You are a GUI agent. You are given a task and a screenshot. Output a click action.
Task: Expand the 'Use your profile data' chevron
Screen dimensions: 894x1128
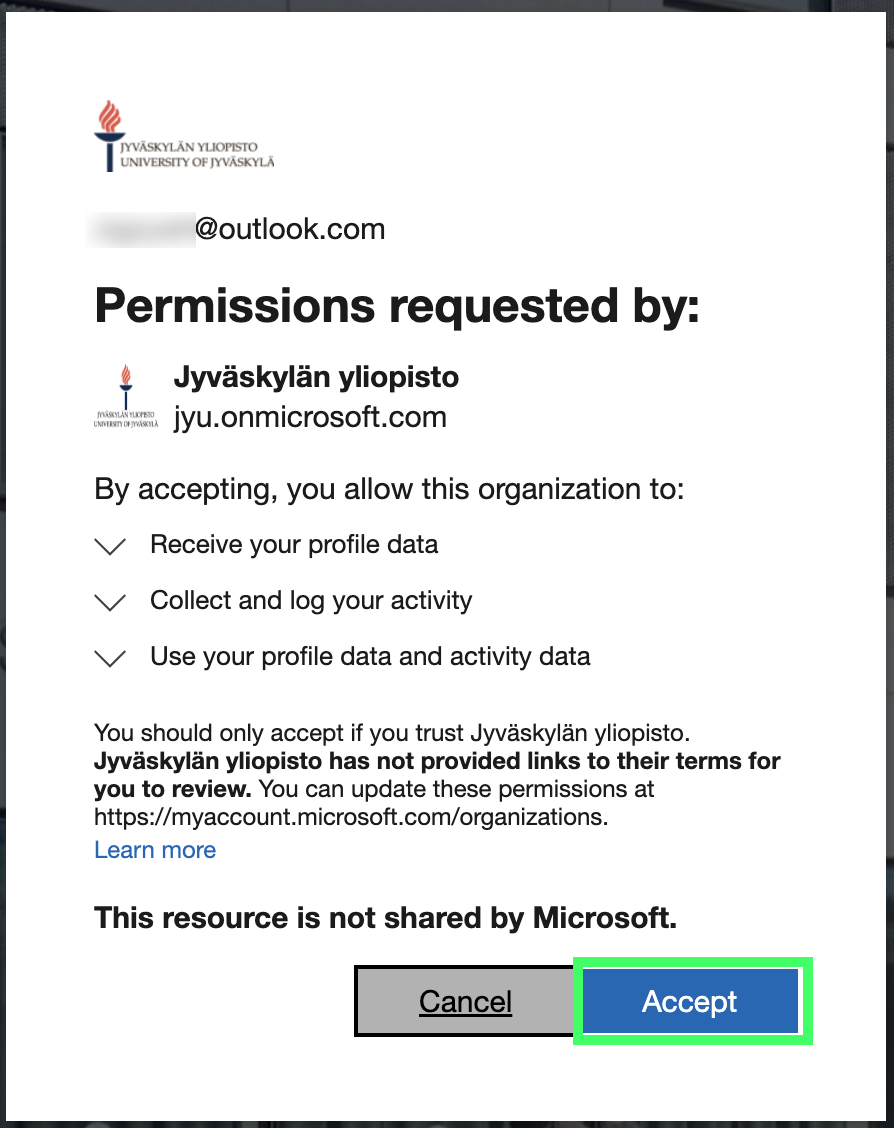110,657
